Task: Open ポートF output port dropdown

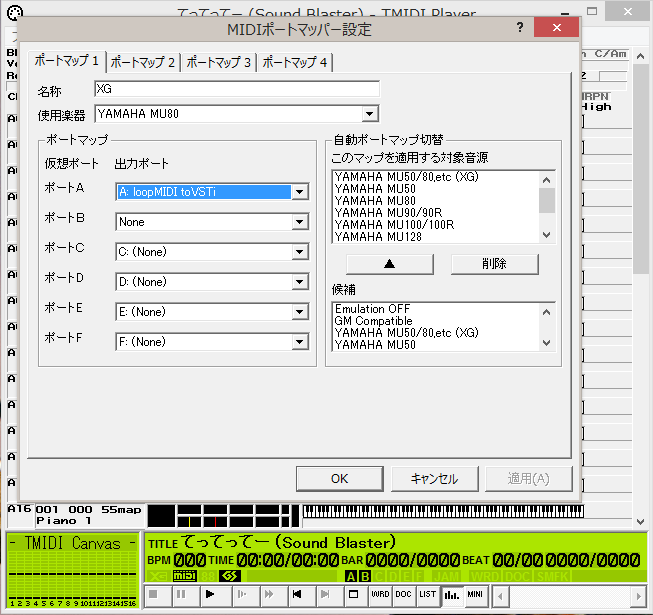Action: click(299, 342)
